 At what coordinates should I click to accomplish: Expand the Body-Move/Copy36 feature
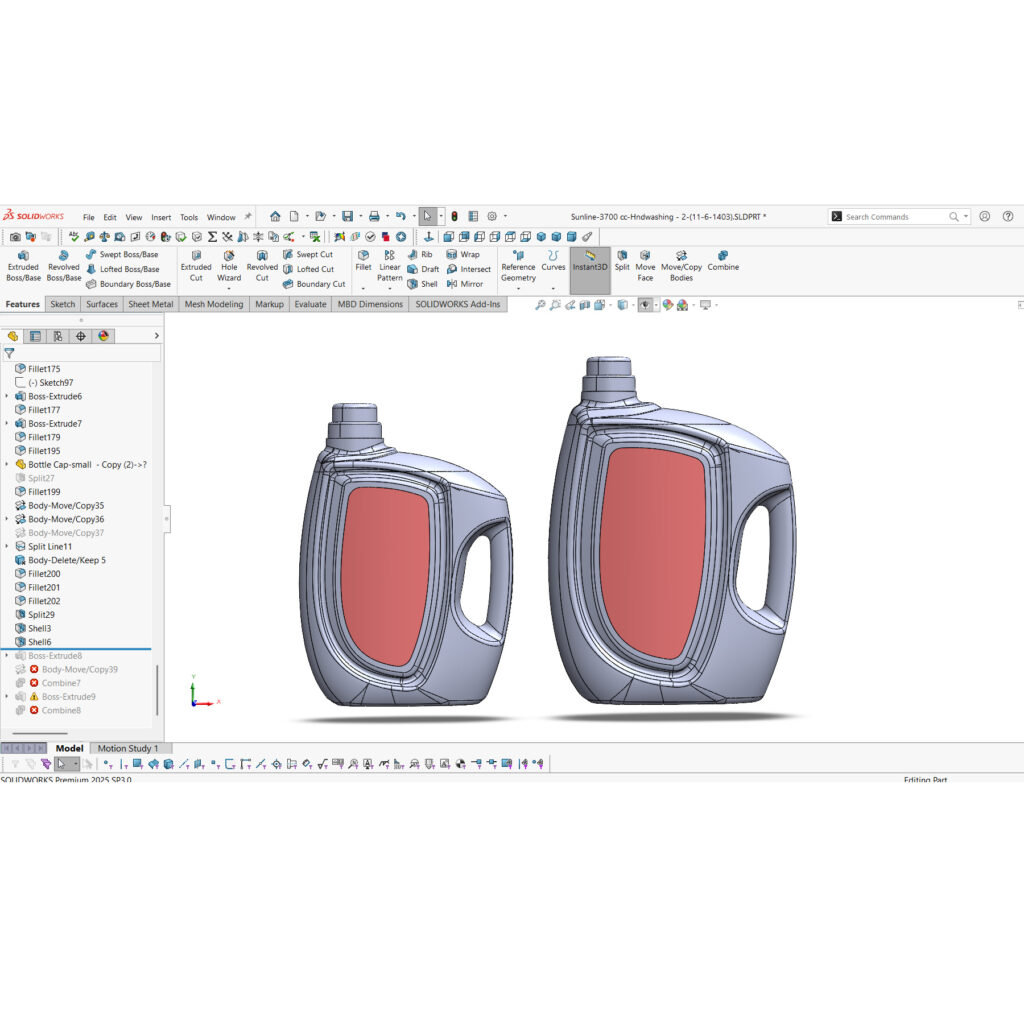(7, 519)
